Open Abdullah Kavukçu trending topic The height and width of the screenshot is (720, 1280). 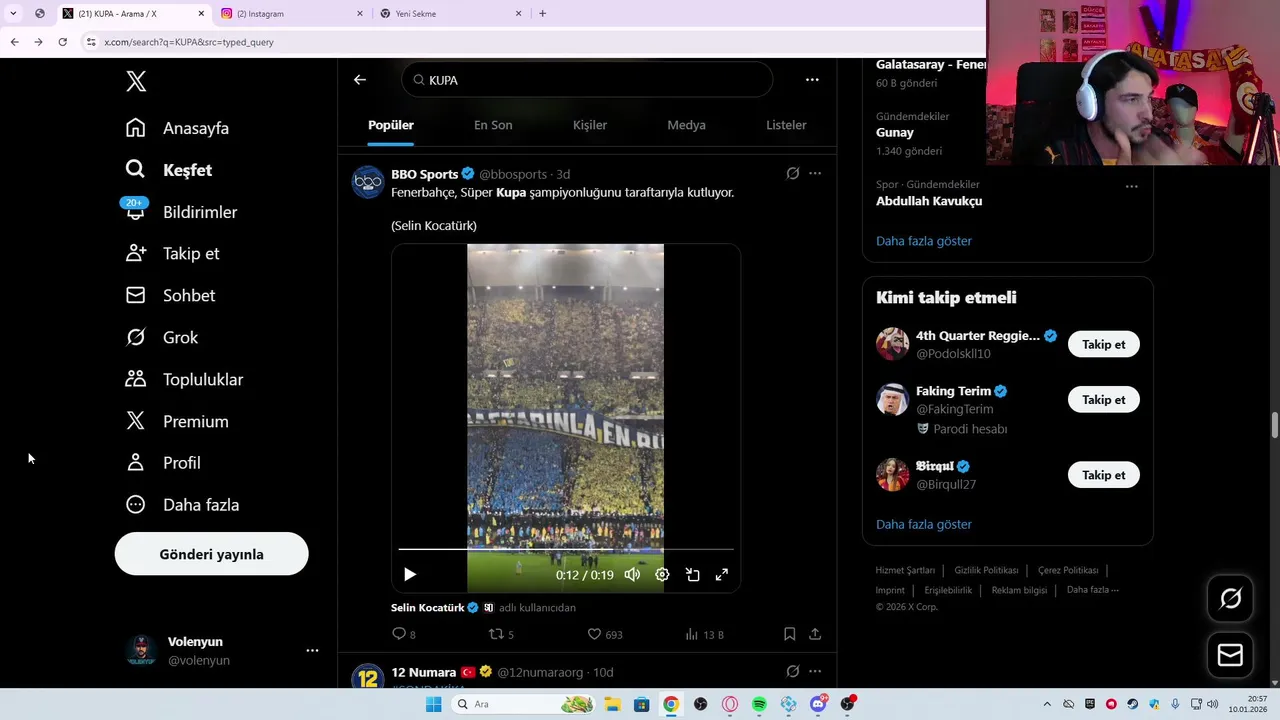coord(929,201)
